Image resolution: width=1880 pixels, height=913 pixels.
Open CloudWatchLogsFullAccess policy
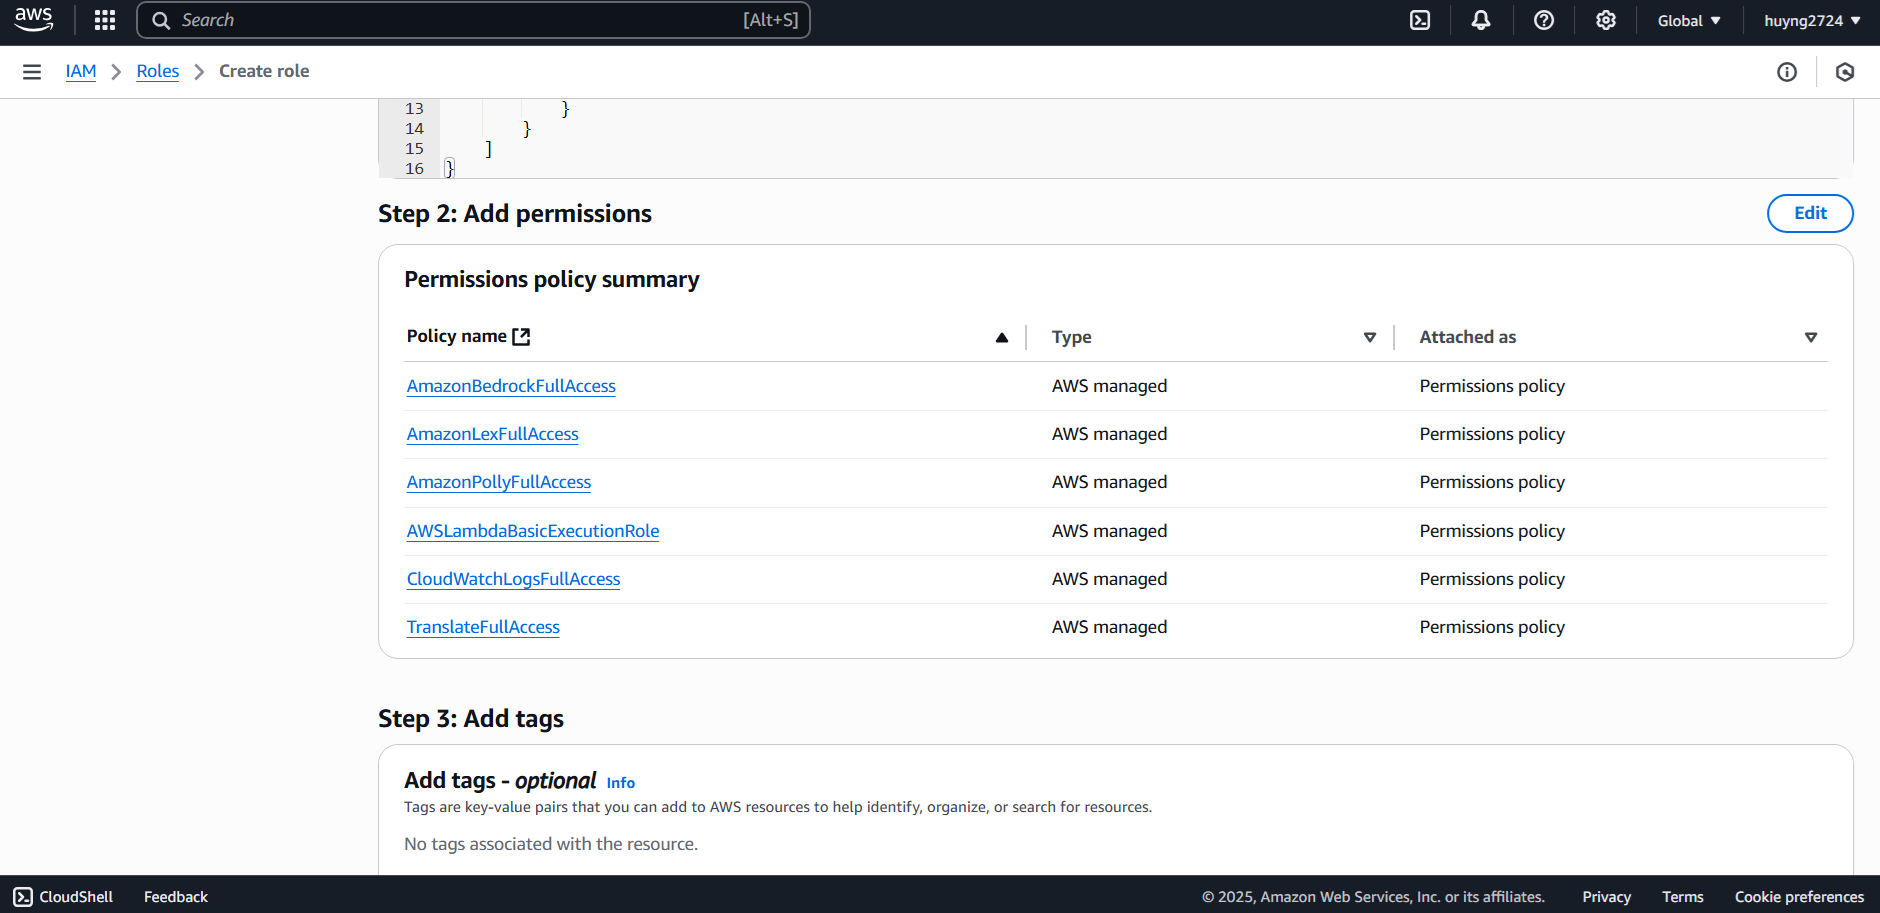[x=514, y=579]
